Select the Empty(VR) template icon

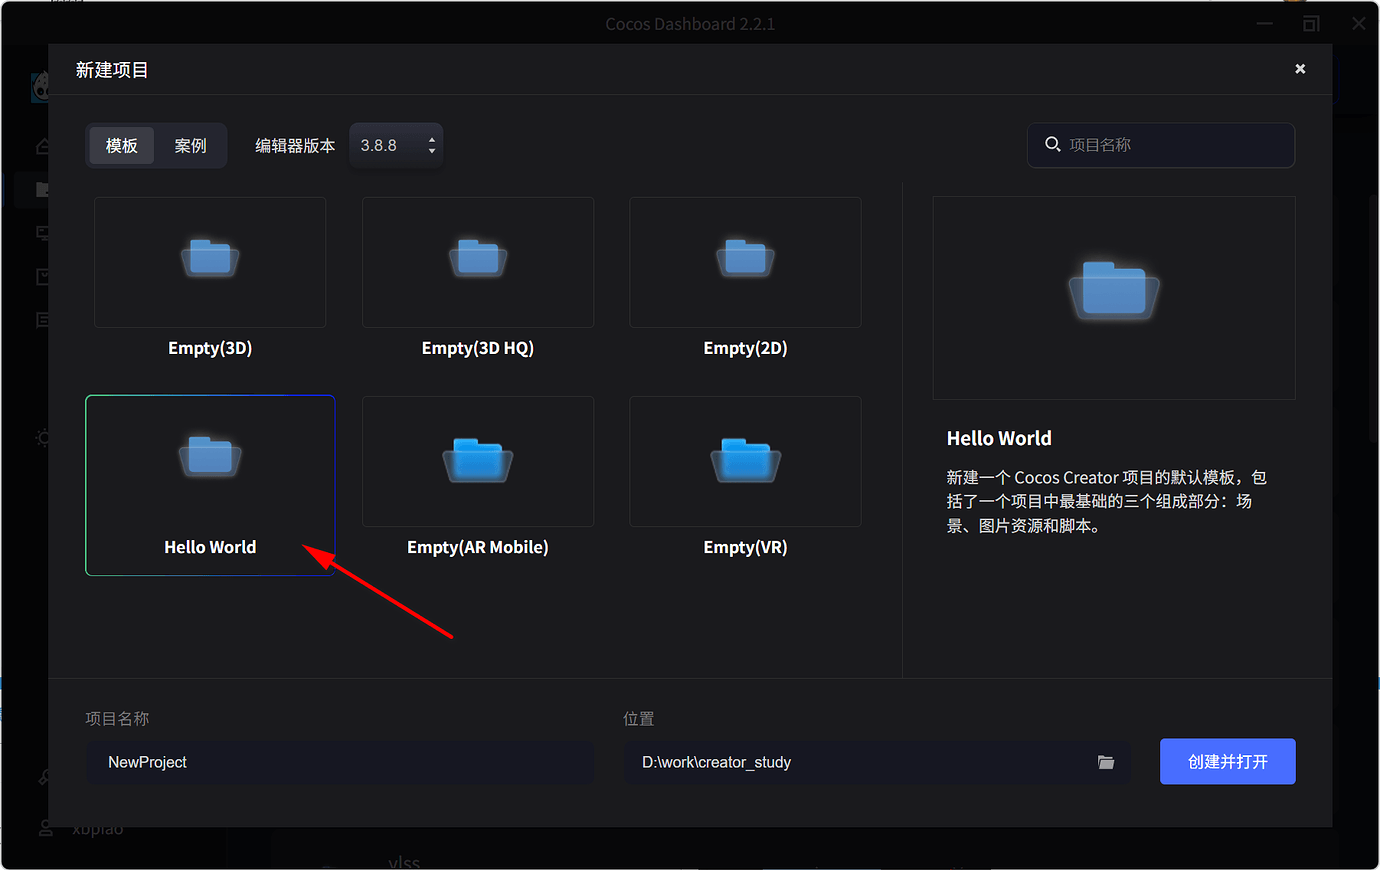(x=745, y=460)
